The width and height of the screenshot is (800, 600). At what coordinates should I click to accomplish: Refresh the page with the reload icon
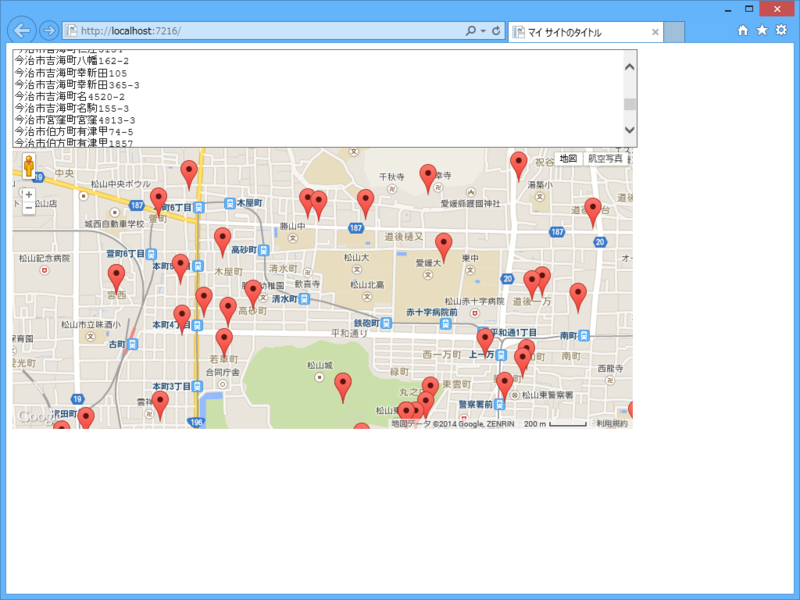click(x=496, y=31)
